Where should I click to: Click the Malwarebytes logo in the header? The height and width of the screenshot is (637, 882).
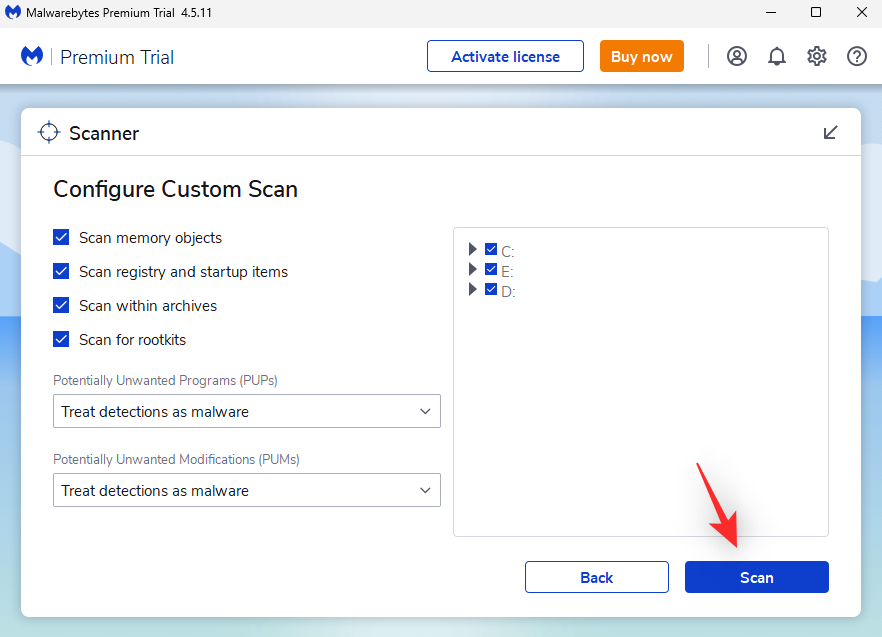point(32,56)
